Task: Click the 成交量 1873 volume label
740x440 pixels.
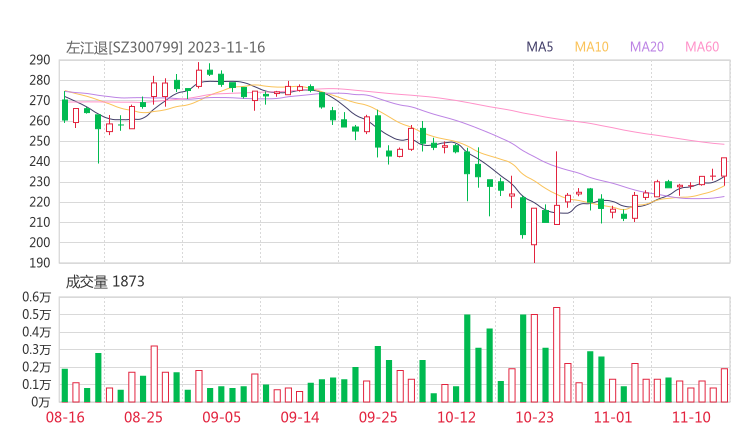Action: [105, 281]
